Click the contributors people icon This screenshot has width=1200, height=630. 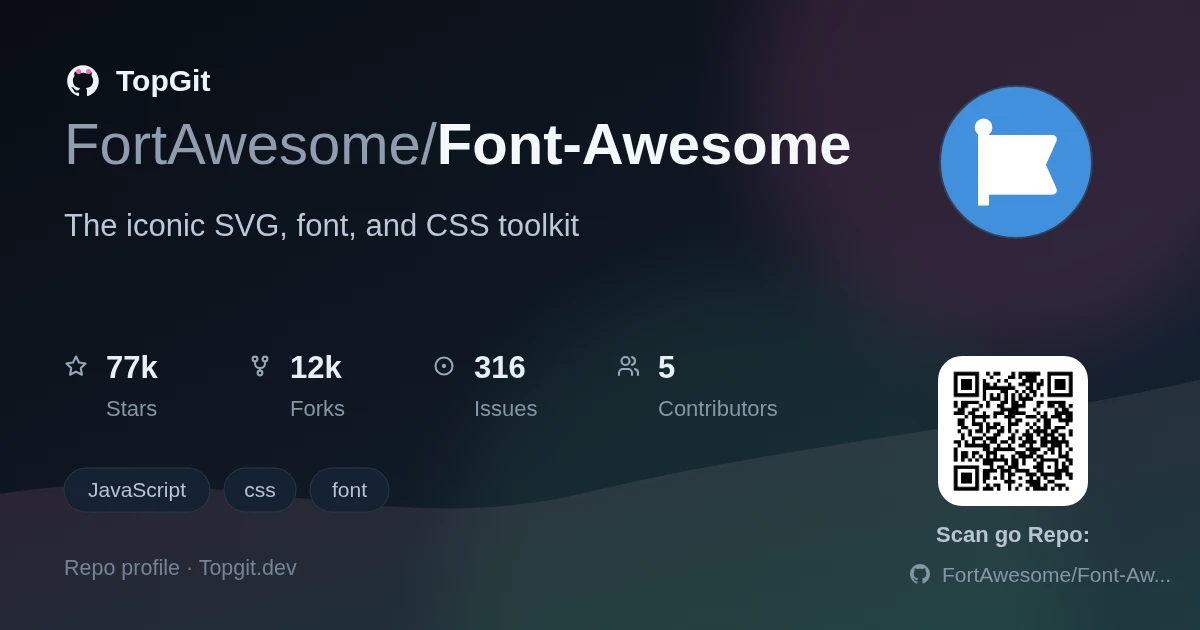[x=628, y=366]
